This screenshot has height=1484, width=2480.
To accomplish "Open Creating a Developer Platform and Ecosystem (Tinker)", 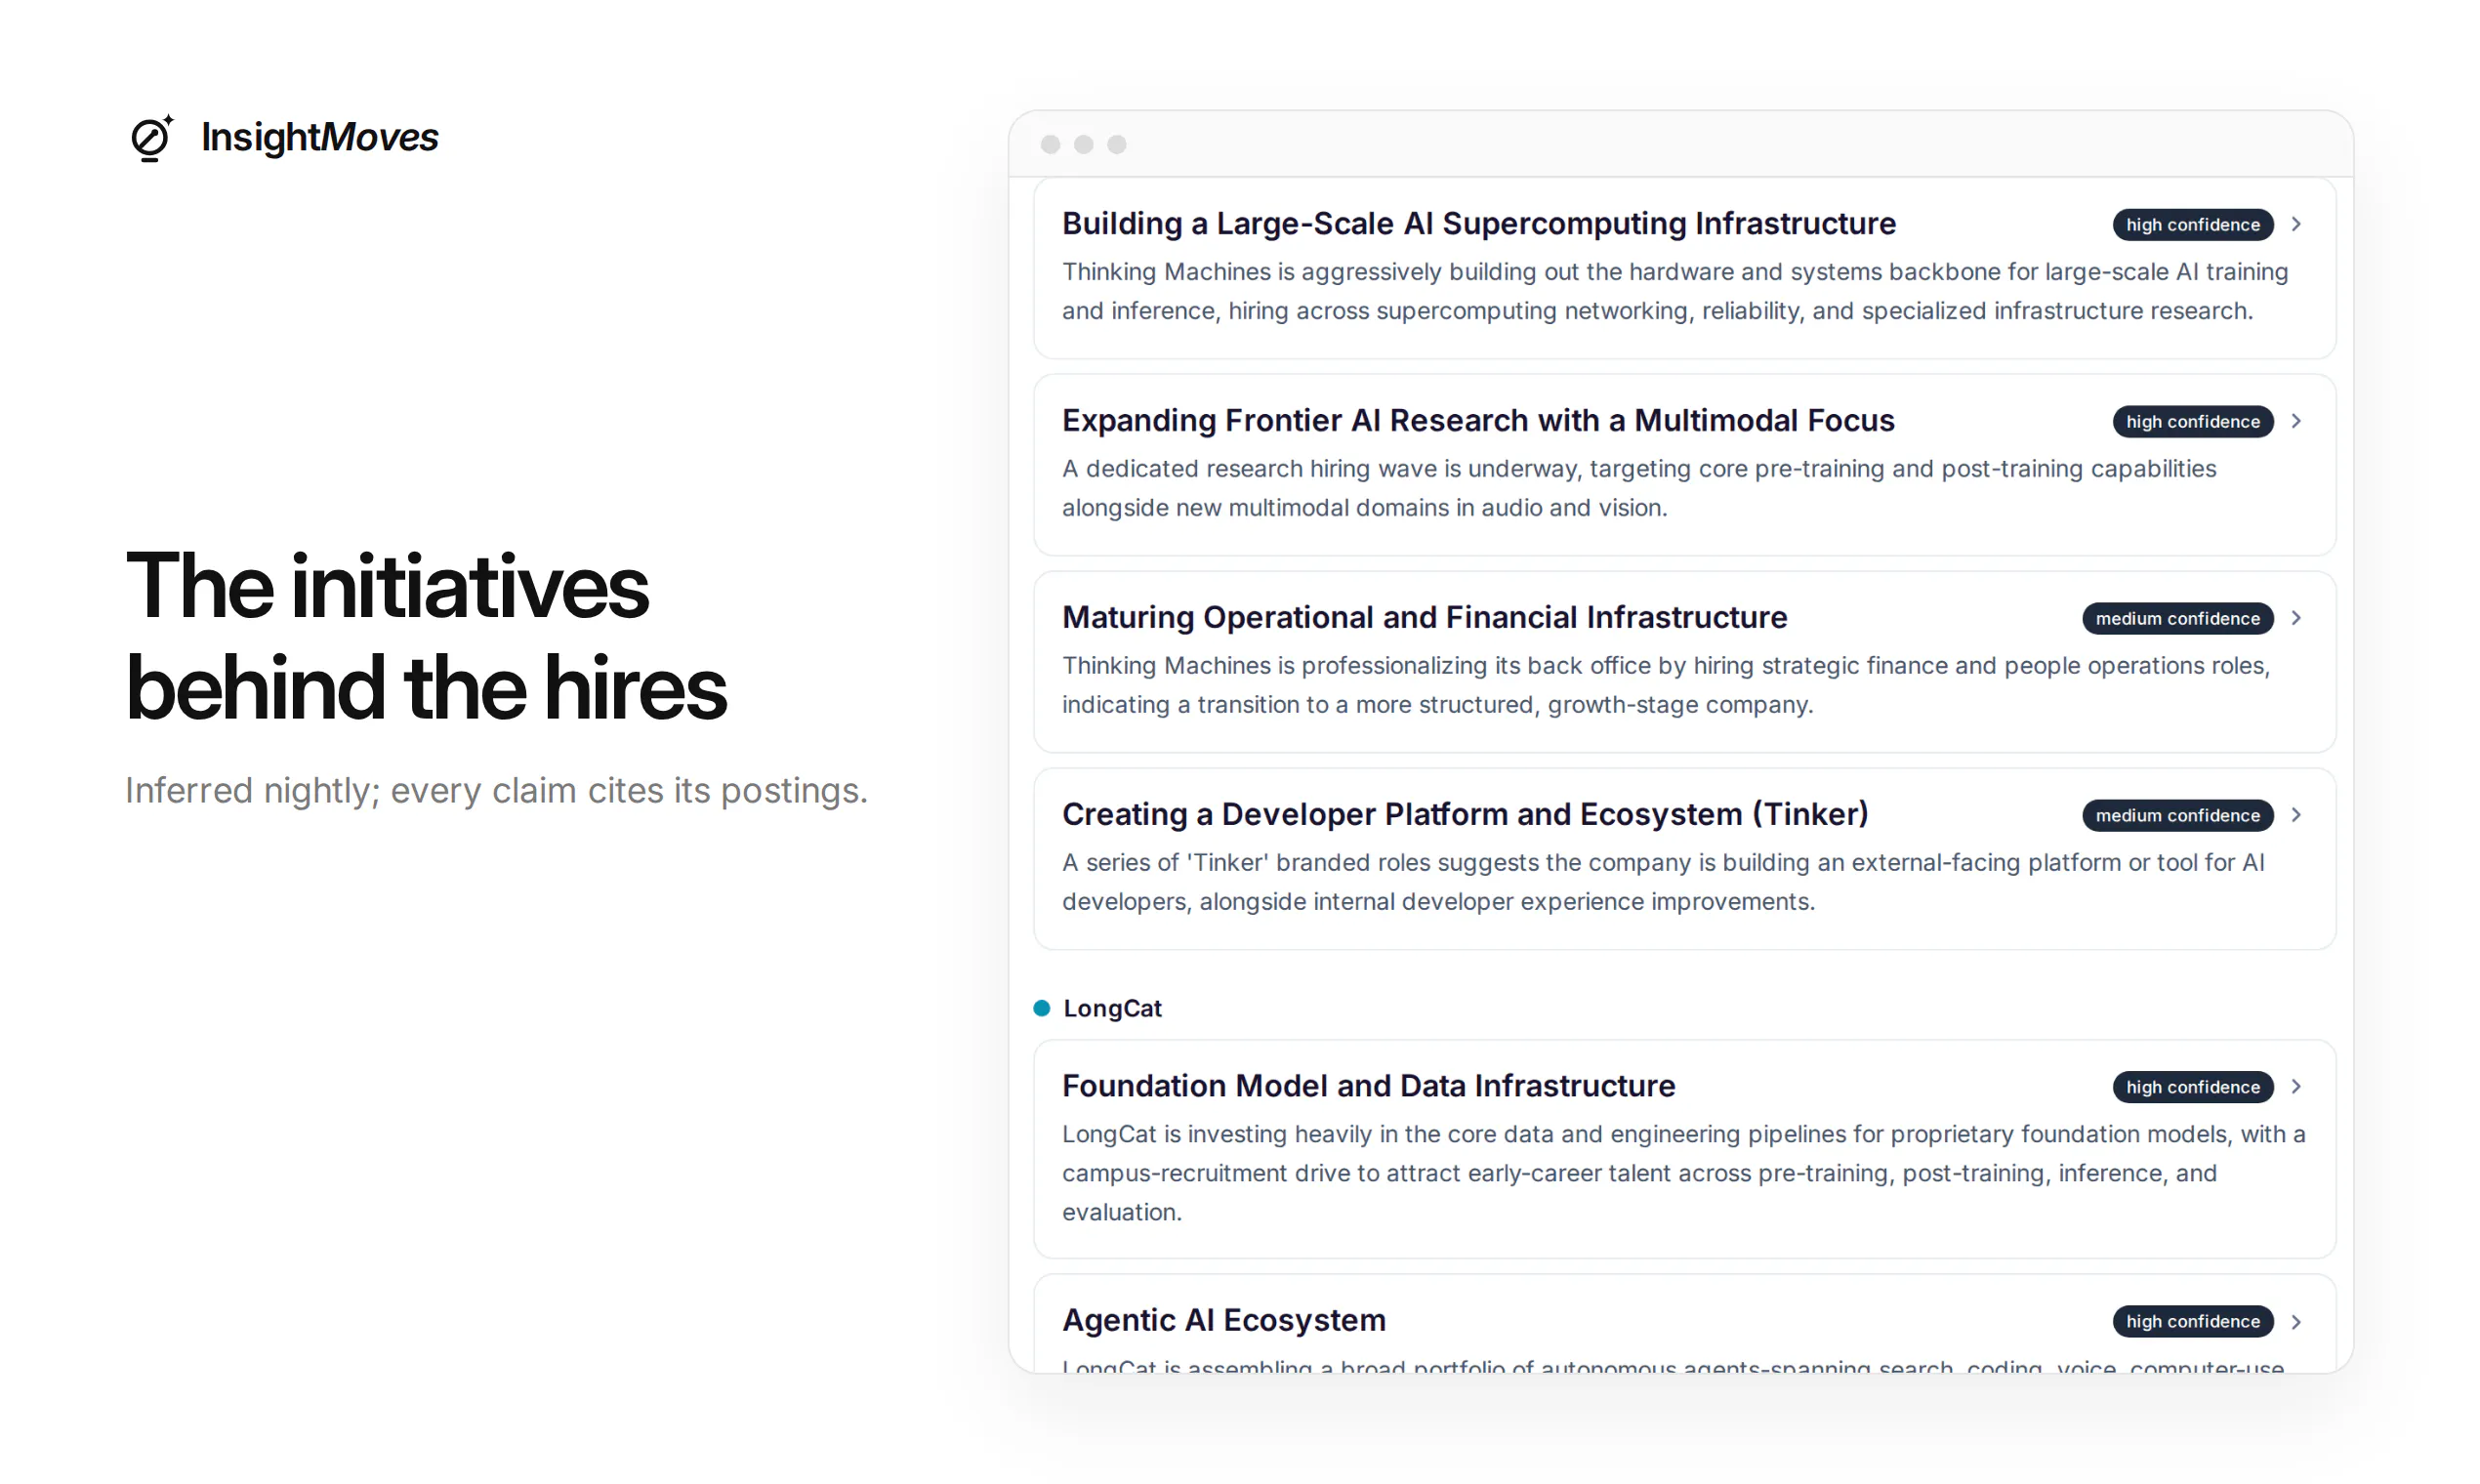I will coord(1465,814).
